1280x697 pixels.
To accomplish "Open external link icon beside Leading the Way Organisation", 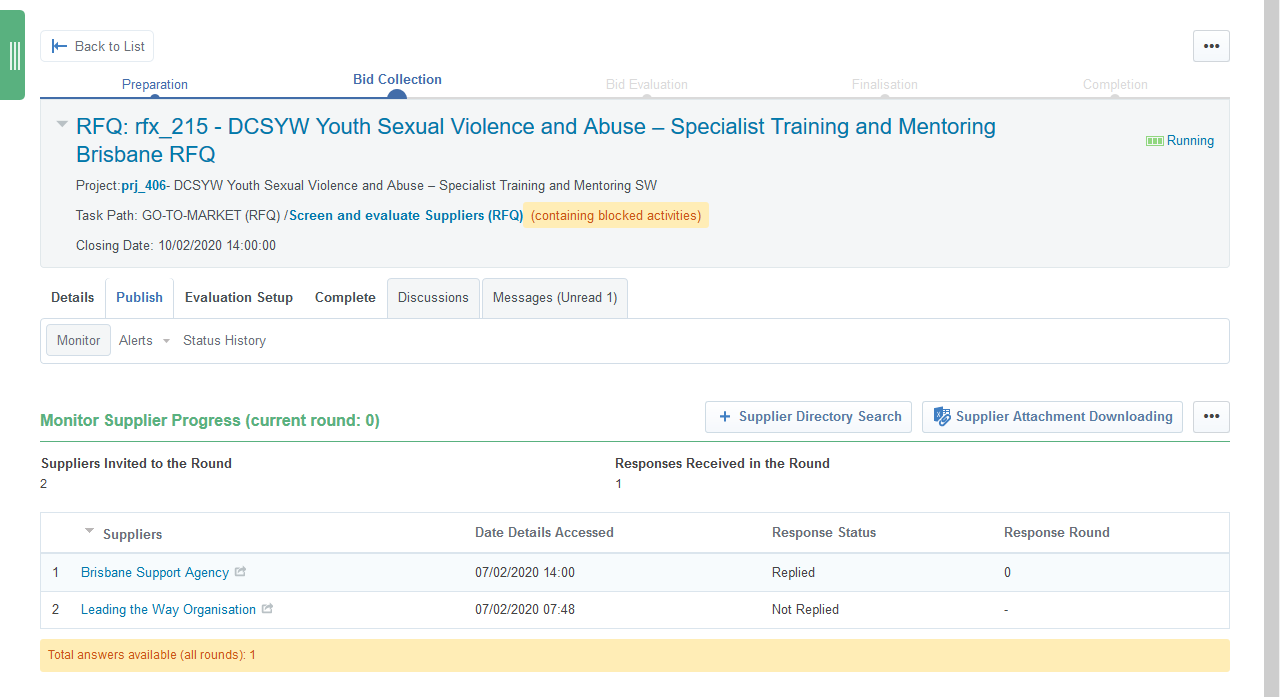I will (267, 609).
